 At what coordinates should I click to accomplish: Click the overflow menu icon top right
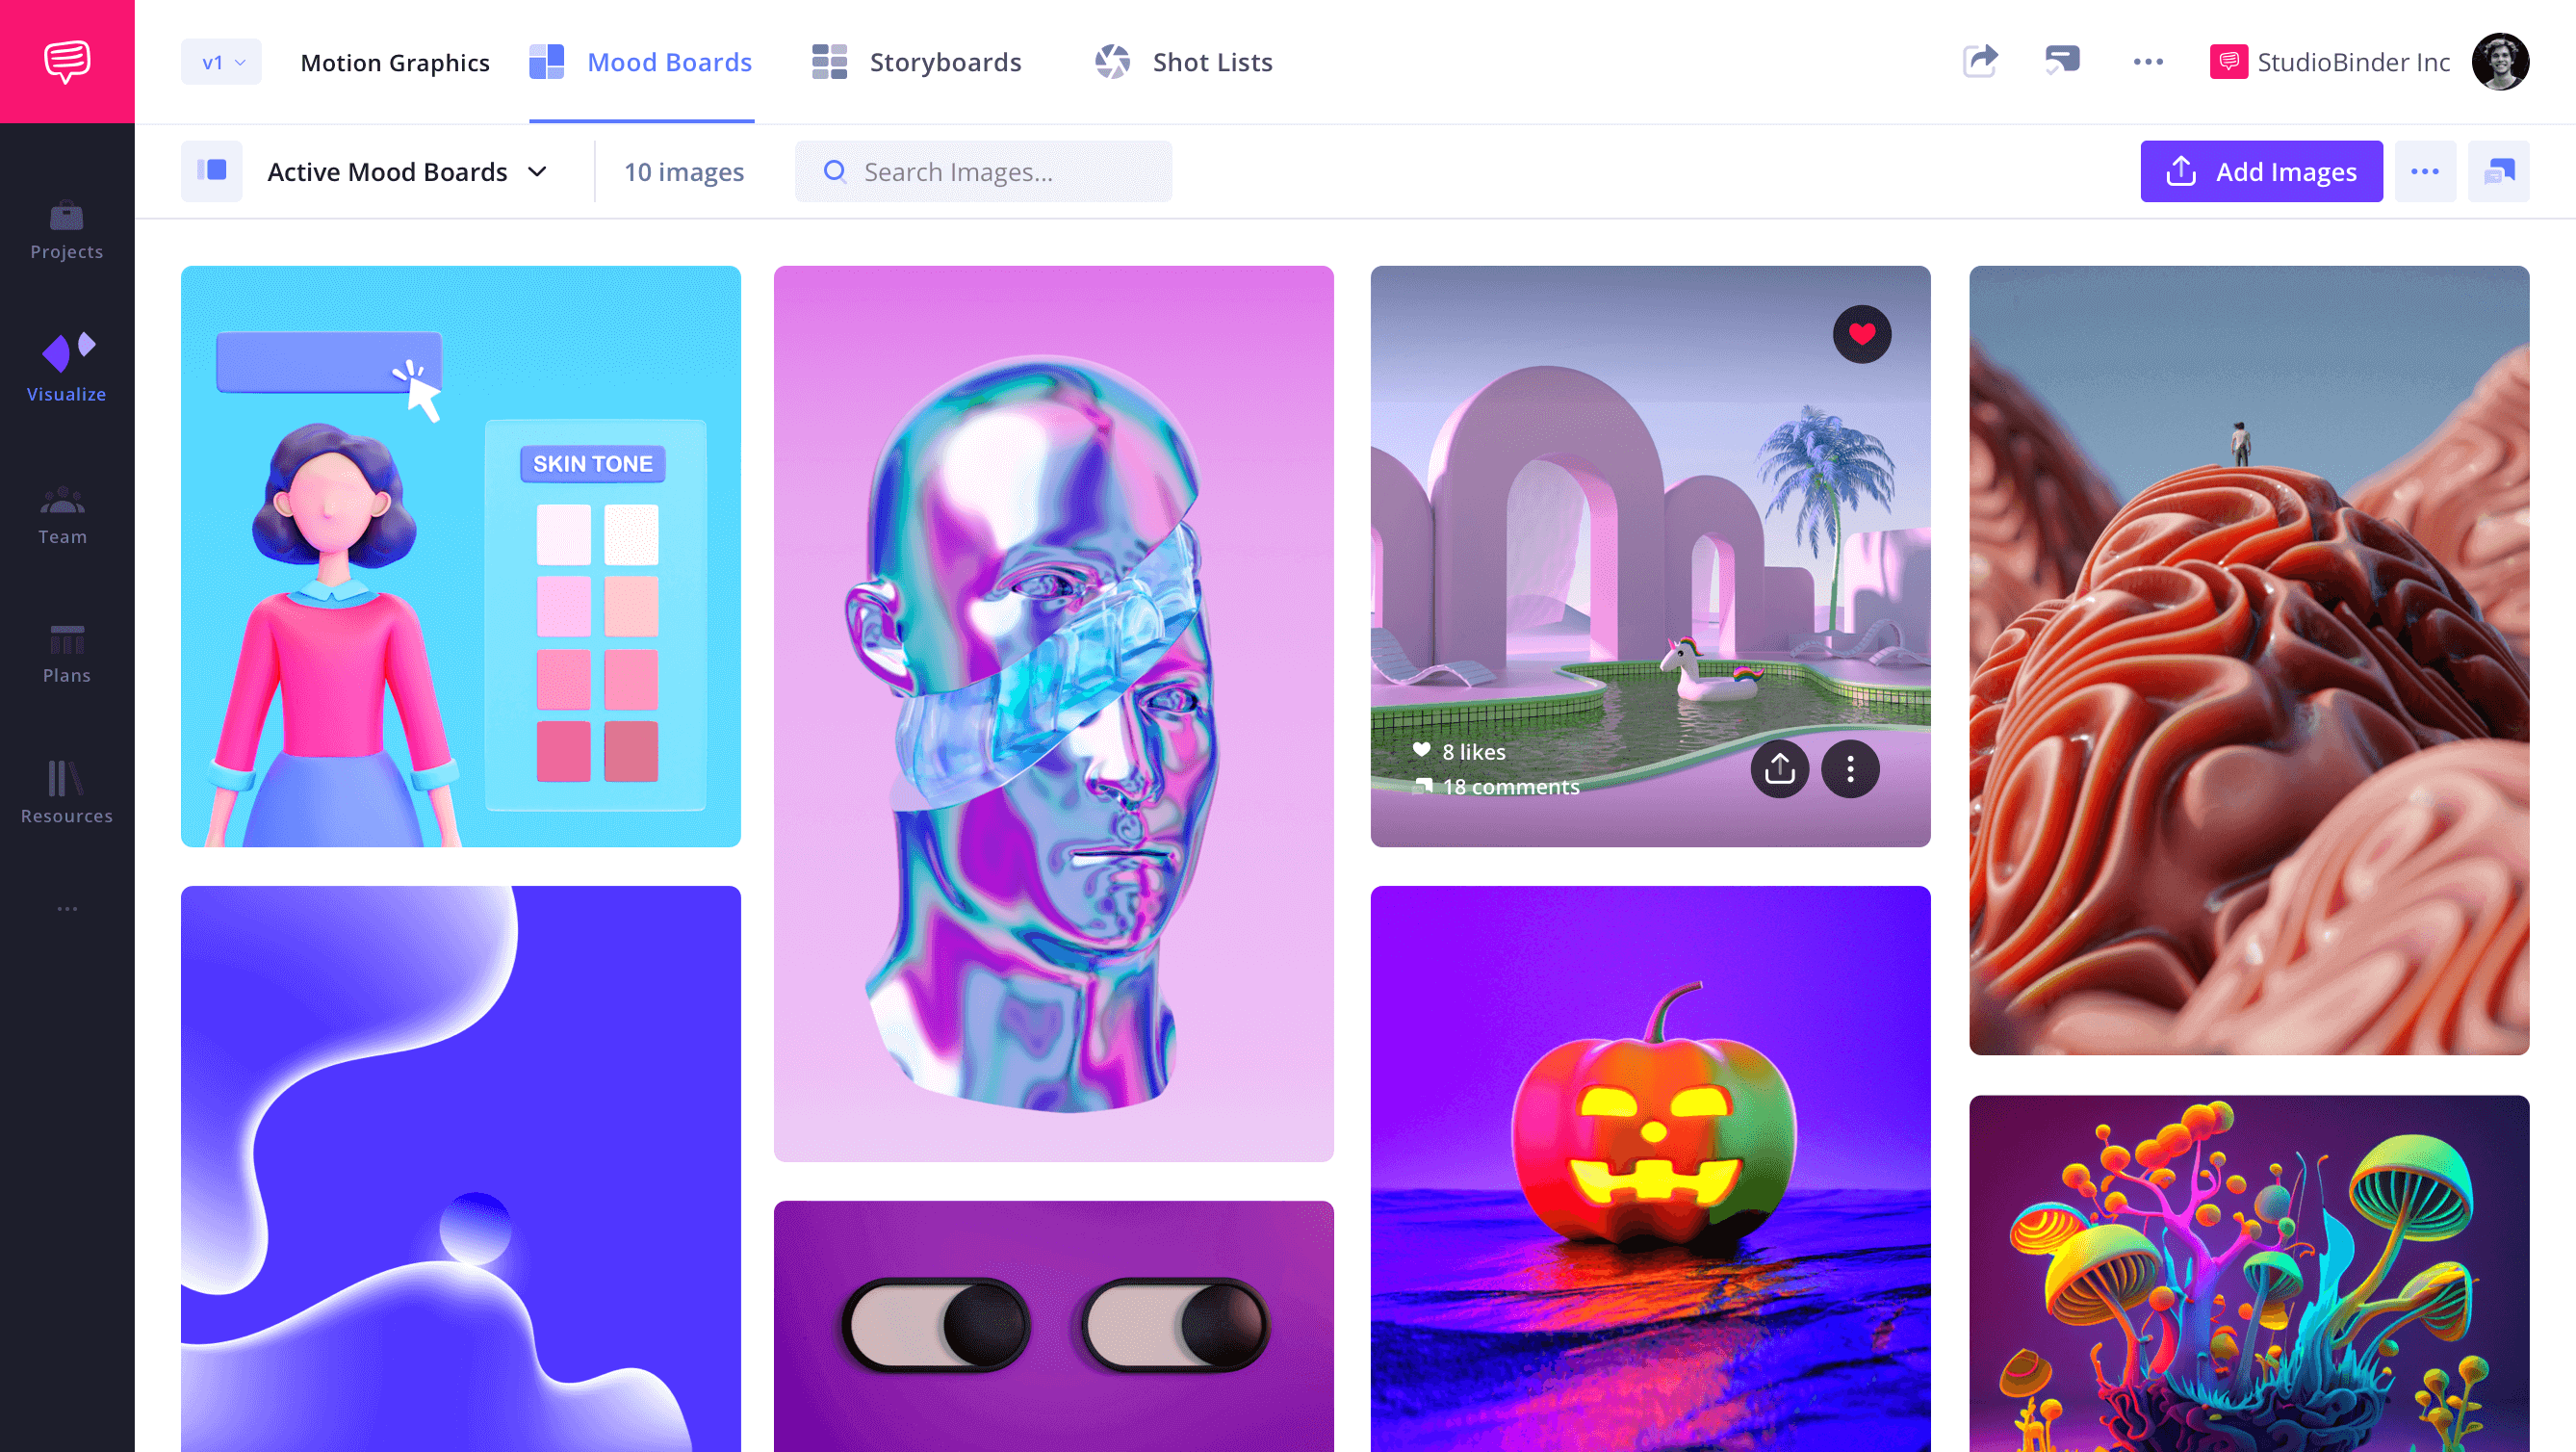[x=2150, y=62]
